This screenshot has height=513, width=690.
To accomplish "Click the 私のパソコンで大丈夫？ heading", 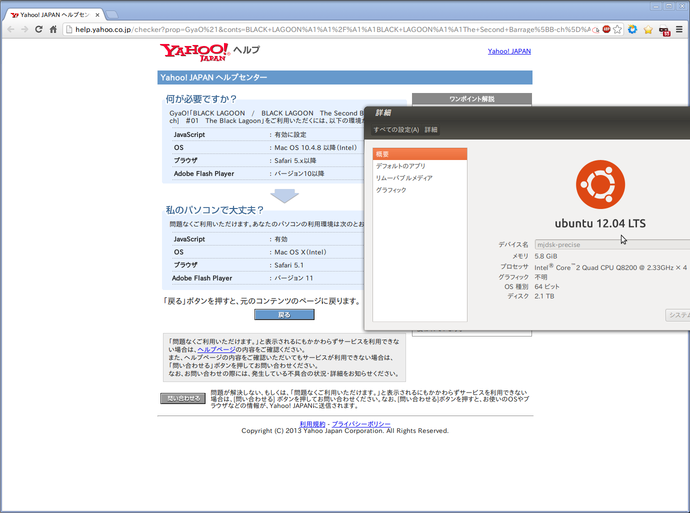I will [x=215, y=210].
